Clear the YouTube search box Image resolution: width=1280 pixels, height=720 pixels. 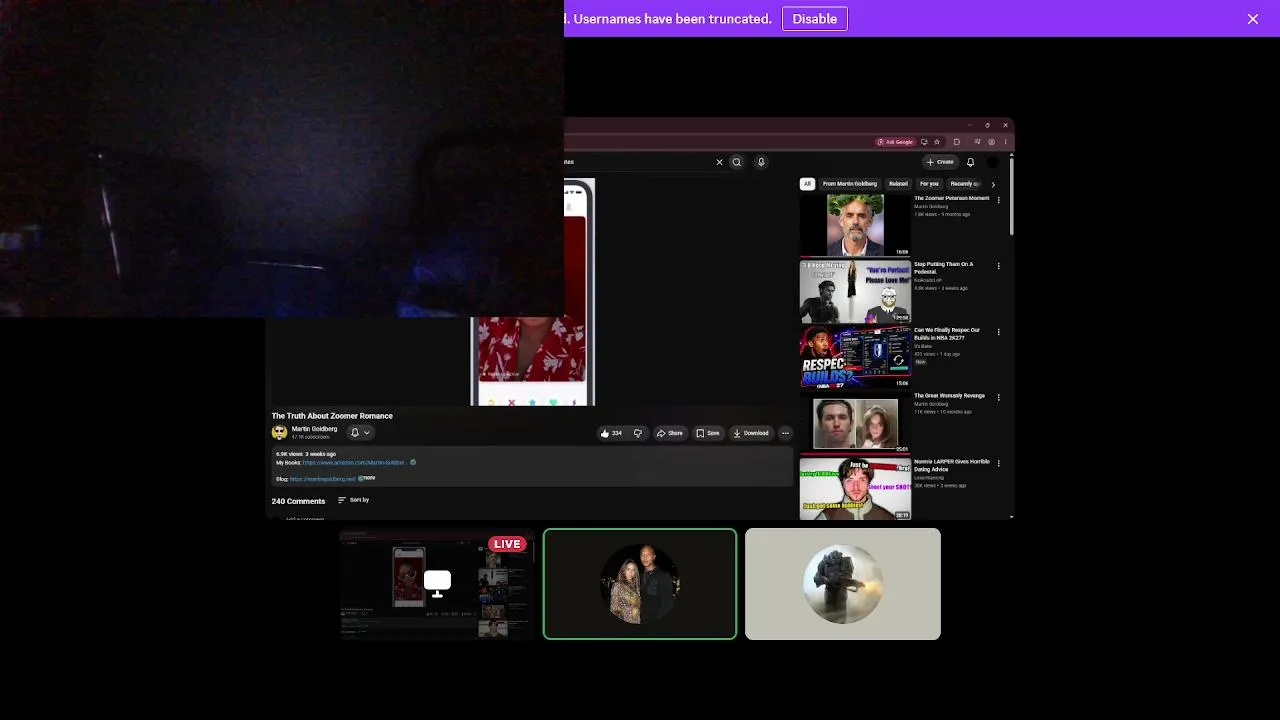coord(719,162)
